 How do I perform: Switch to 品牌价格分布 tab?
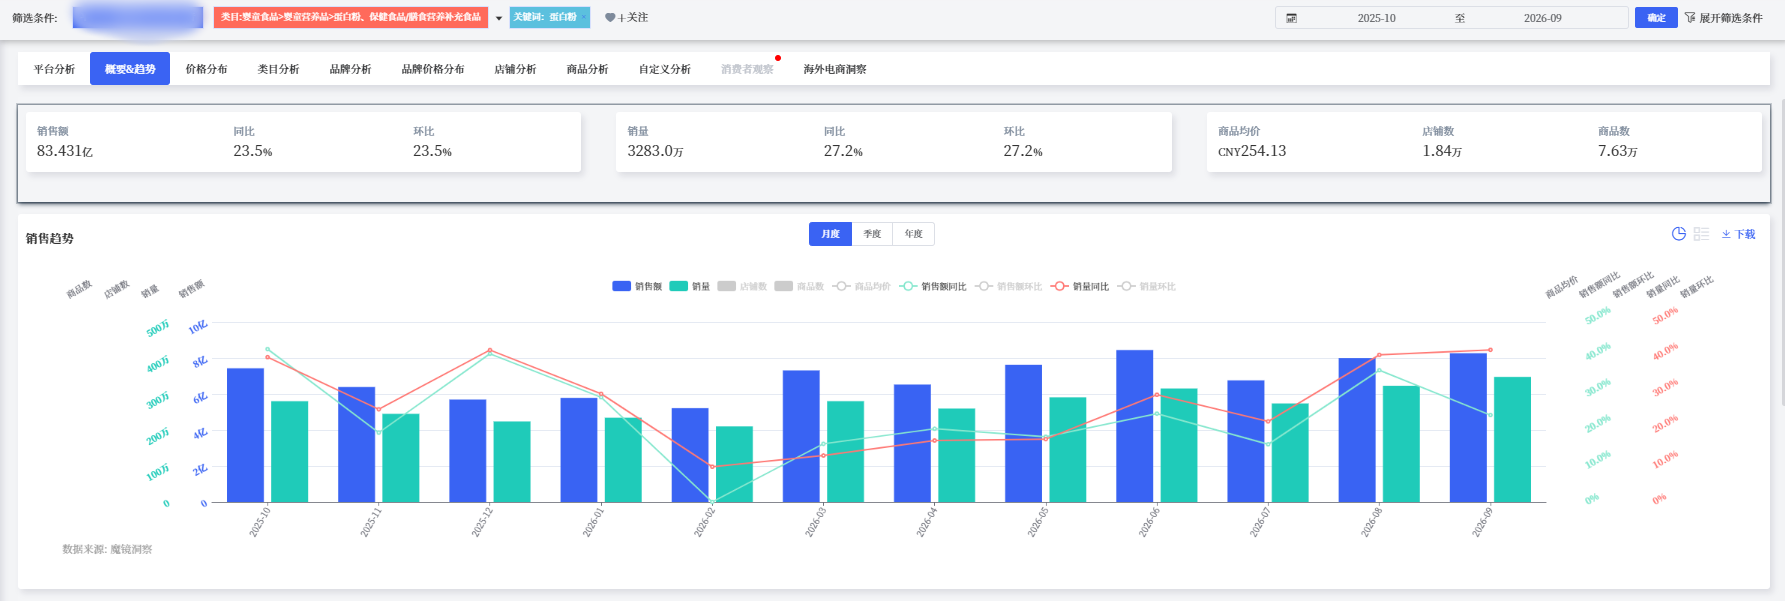(x=433, y=69)
